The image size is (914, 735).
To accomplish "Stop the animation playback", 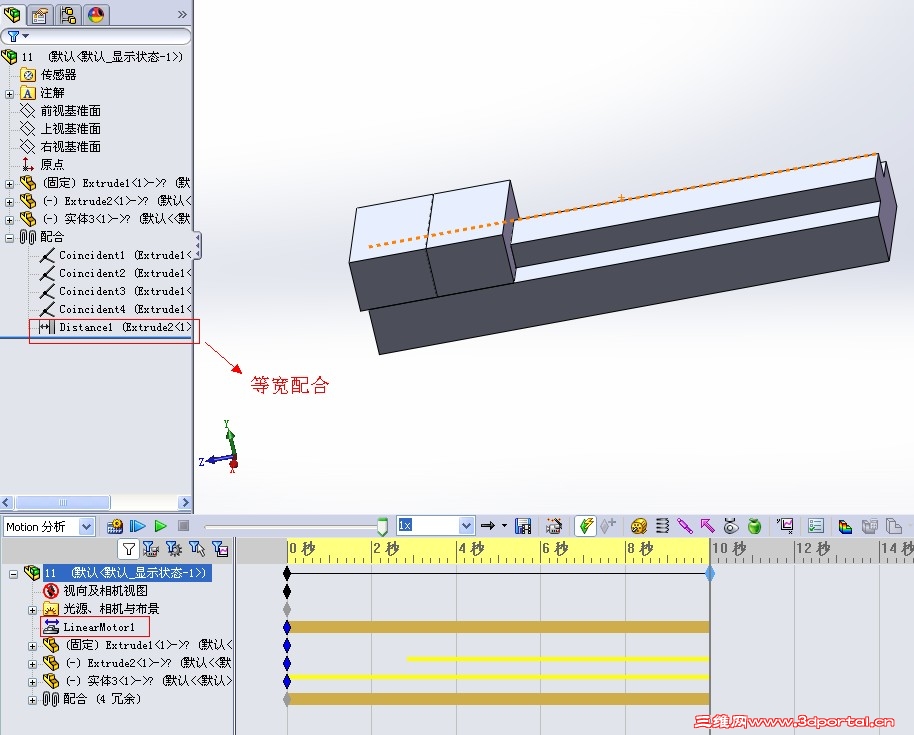I will point(182,526).
